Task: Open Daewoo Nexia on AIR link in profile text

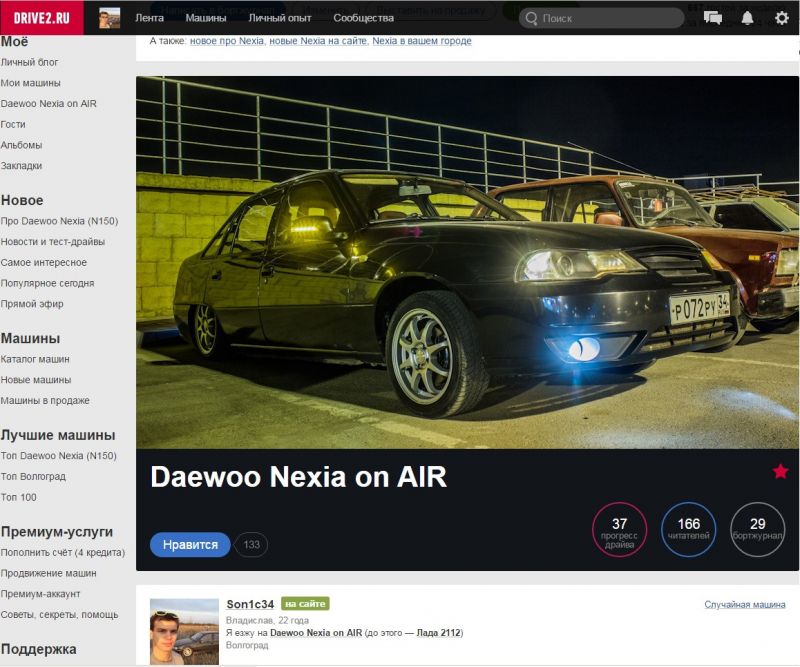Action: pyautogui.click(x=316, y=633)
